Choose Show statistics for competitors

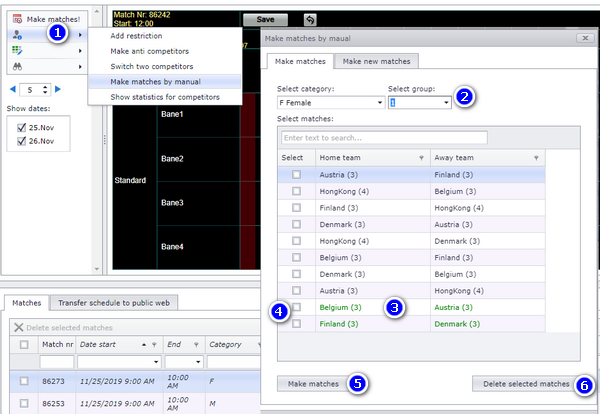coord(165,97)
